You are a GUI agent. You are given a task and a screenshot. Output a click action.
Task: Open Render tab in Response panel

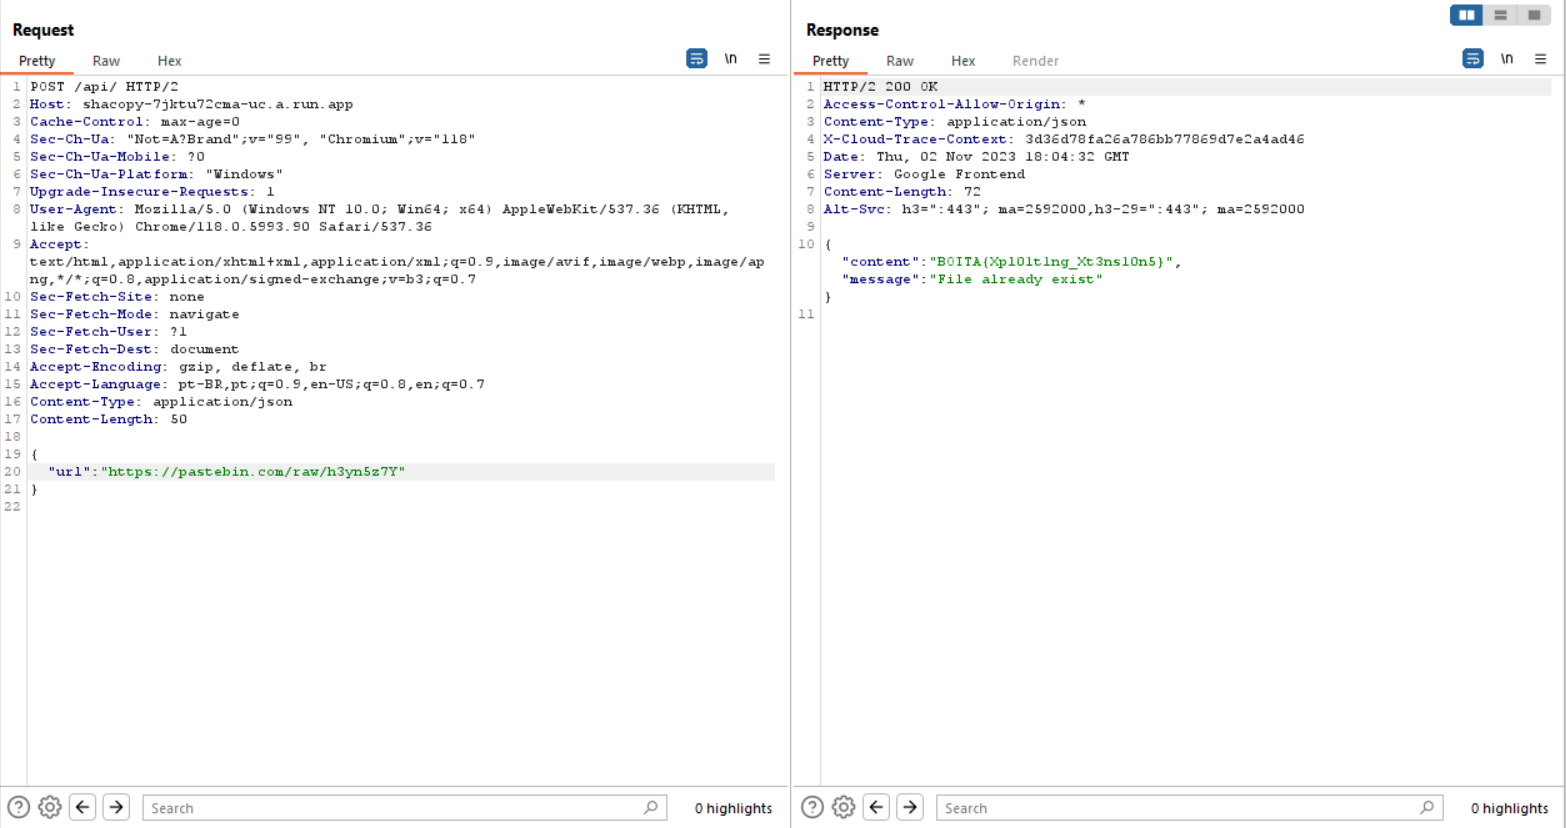point(1035,61)
